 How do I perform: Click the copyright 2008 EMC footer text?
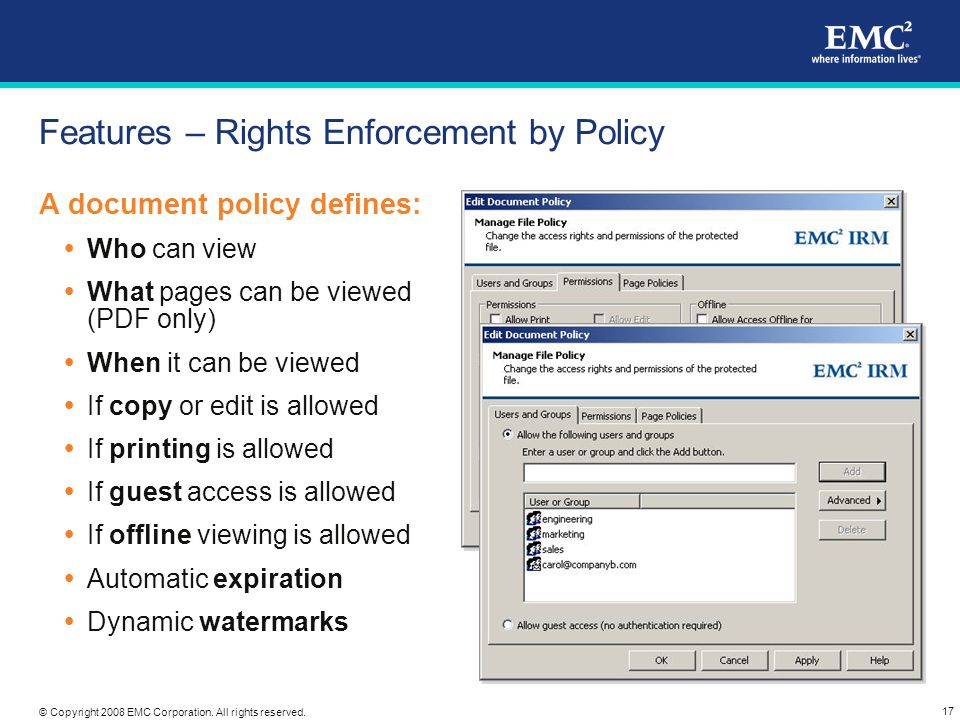pos(172,712)
